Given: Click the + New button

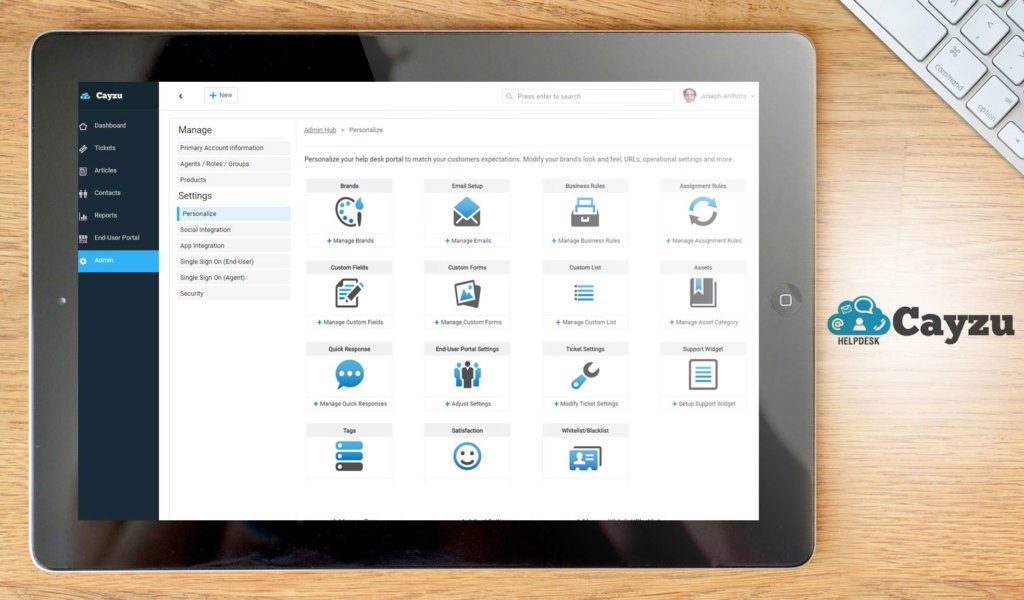Looking at the screenshot, I should tap(220, 94).
